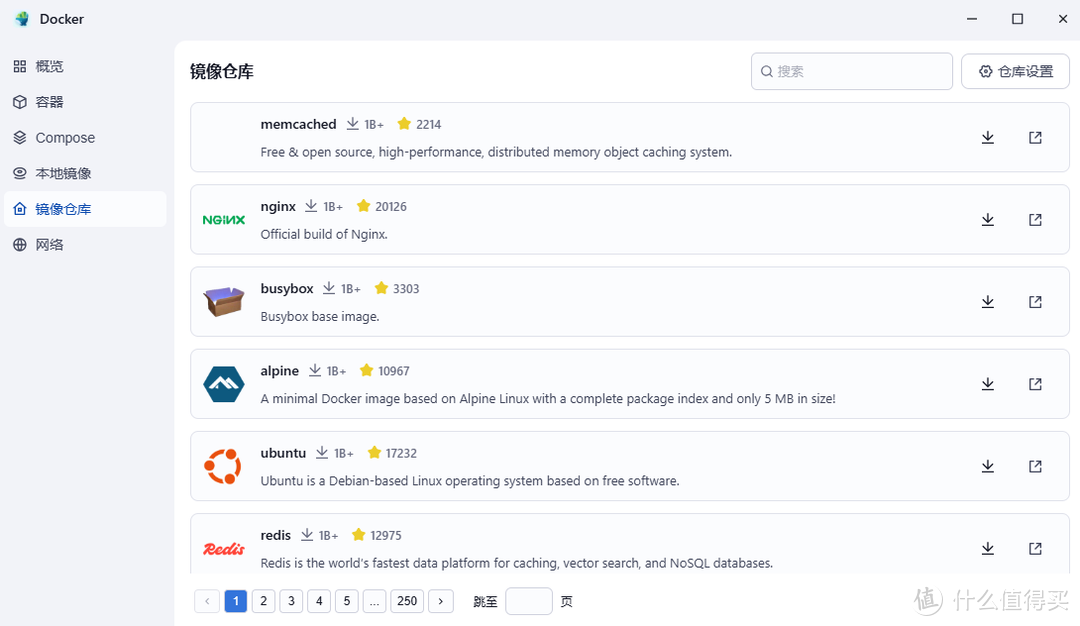This screenshot has width=1080, height=626.
Task: Open memcached in external page
Action: (1035, 138)
